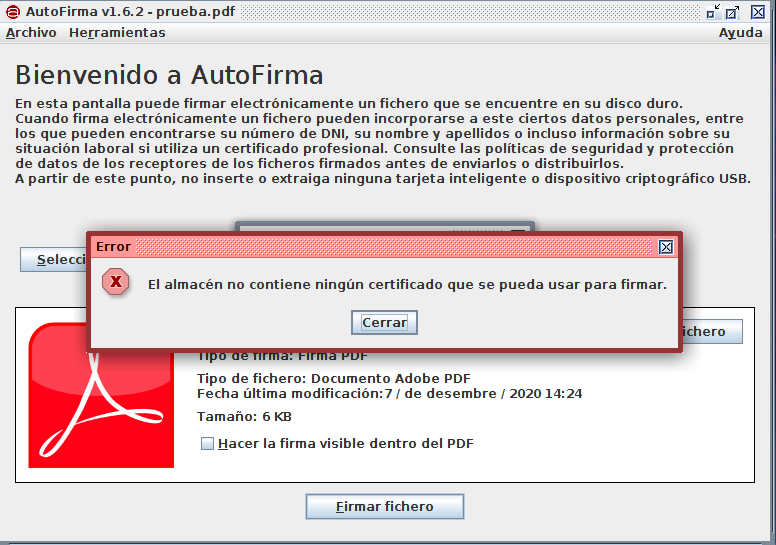
Task: Maximize the AutoFirma window
Action: 733,12
